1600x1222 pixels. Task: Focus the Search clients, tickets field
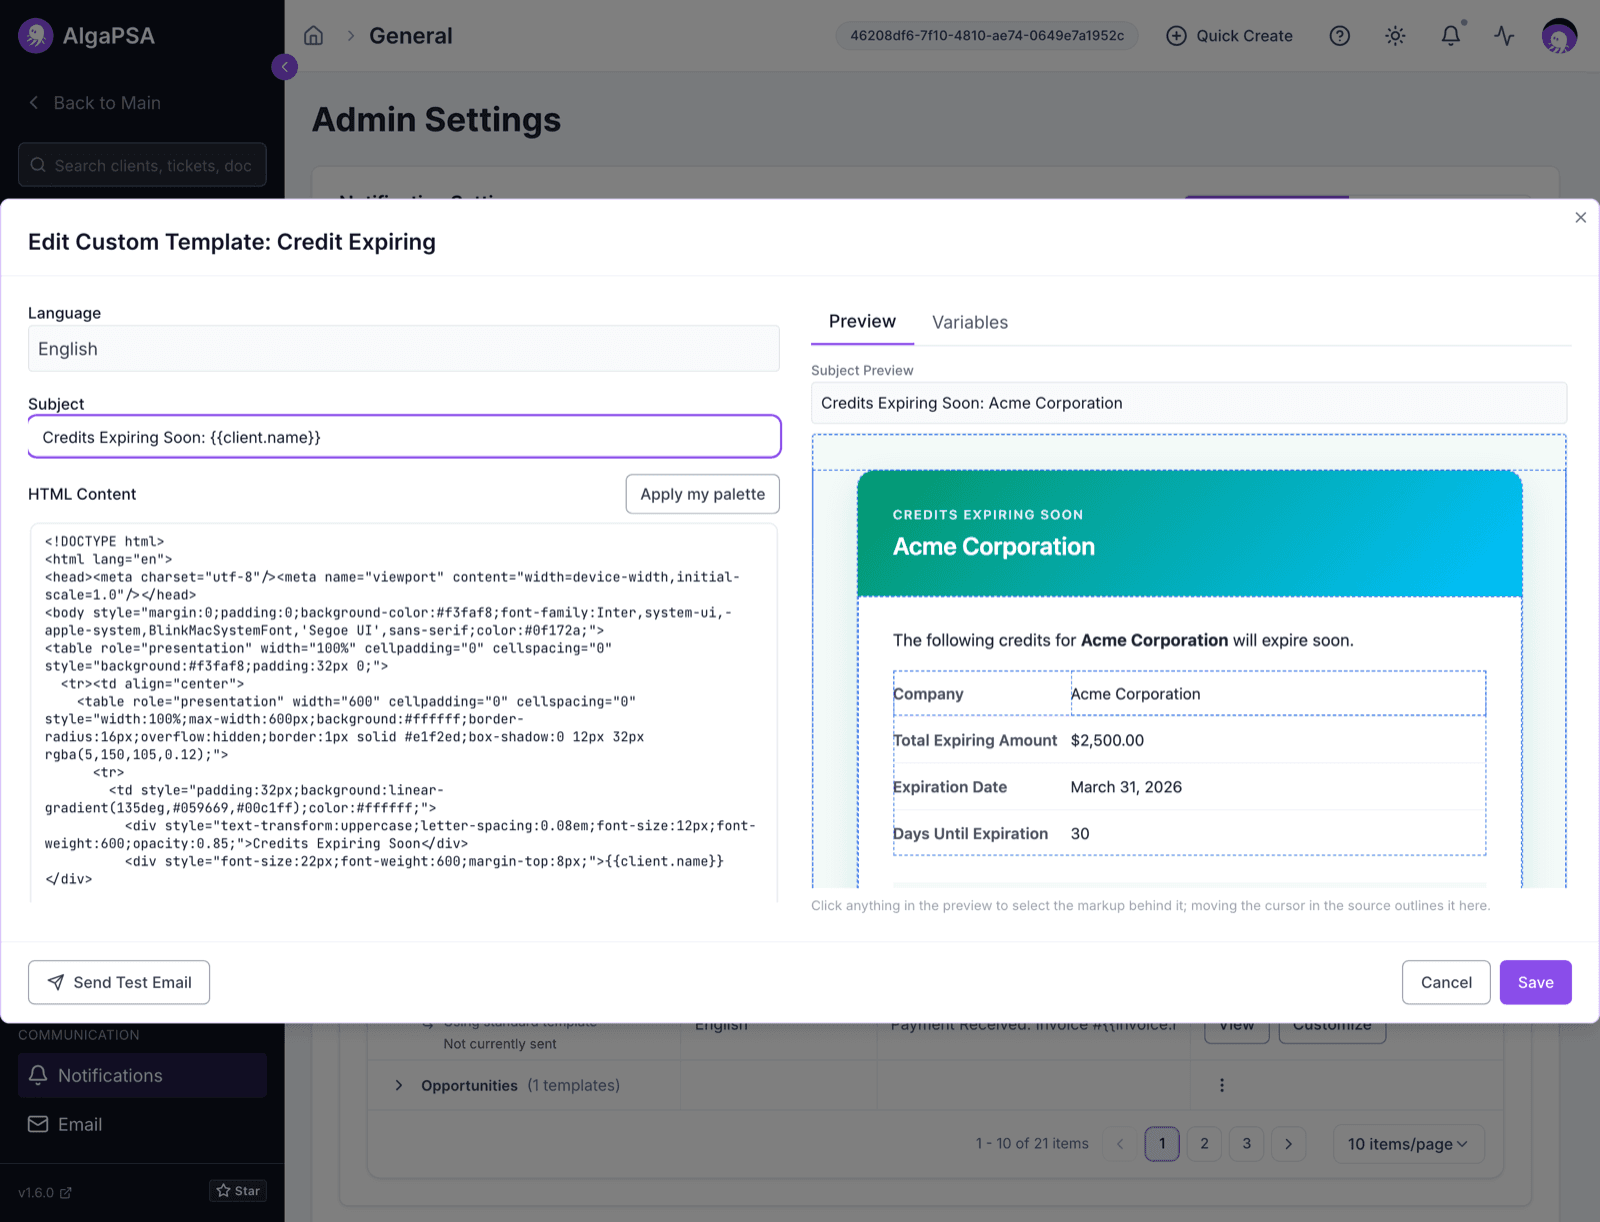click(142, 165)
